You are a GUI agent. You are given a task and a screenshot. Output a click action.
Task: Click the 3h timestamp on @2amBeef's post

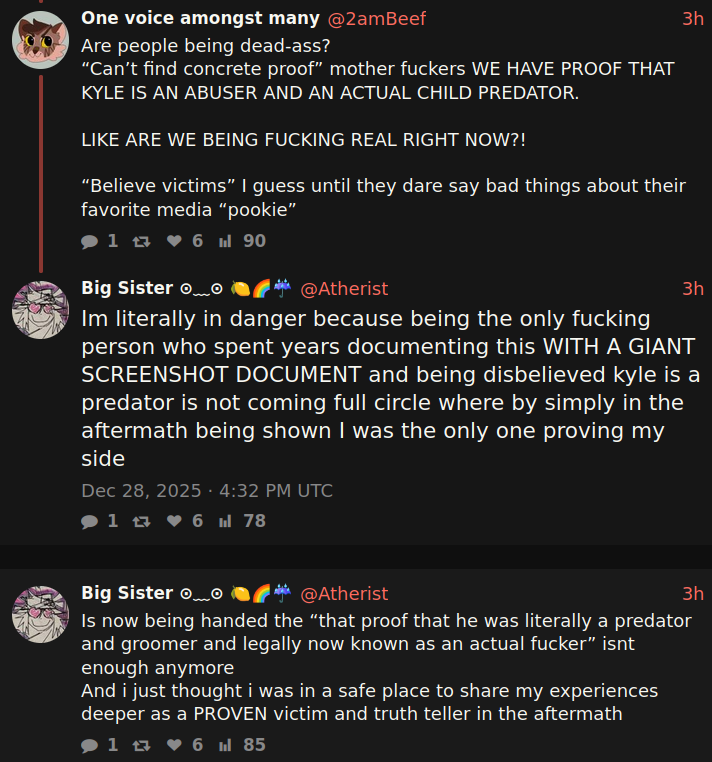693,19
